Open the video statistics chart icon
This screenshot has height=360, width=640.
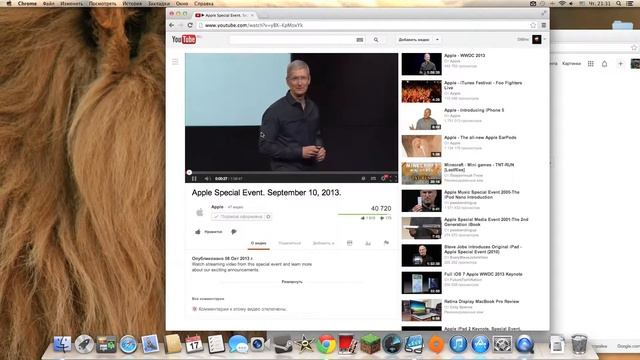click(x=368, y=243)
